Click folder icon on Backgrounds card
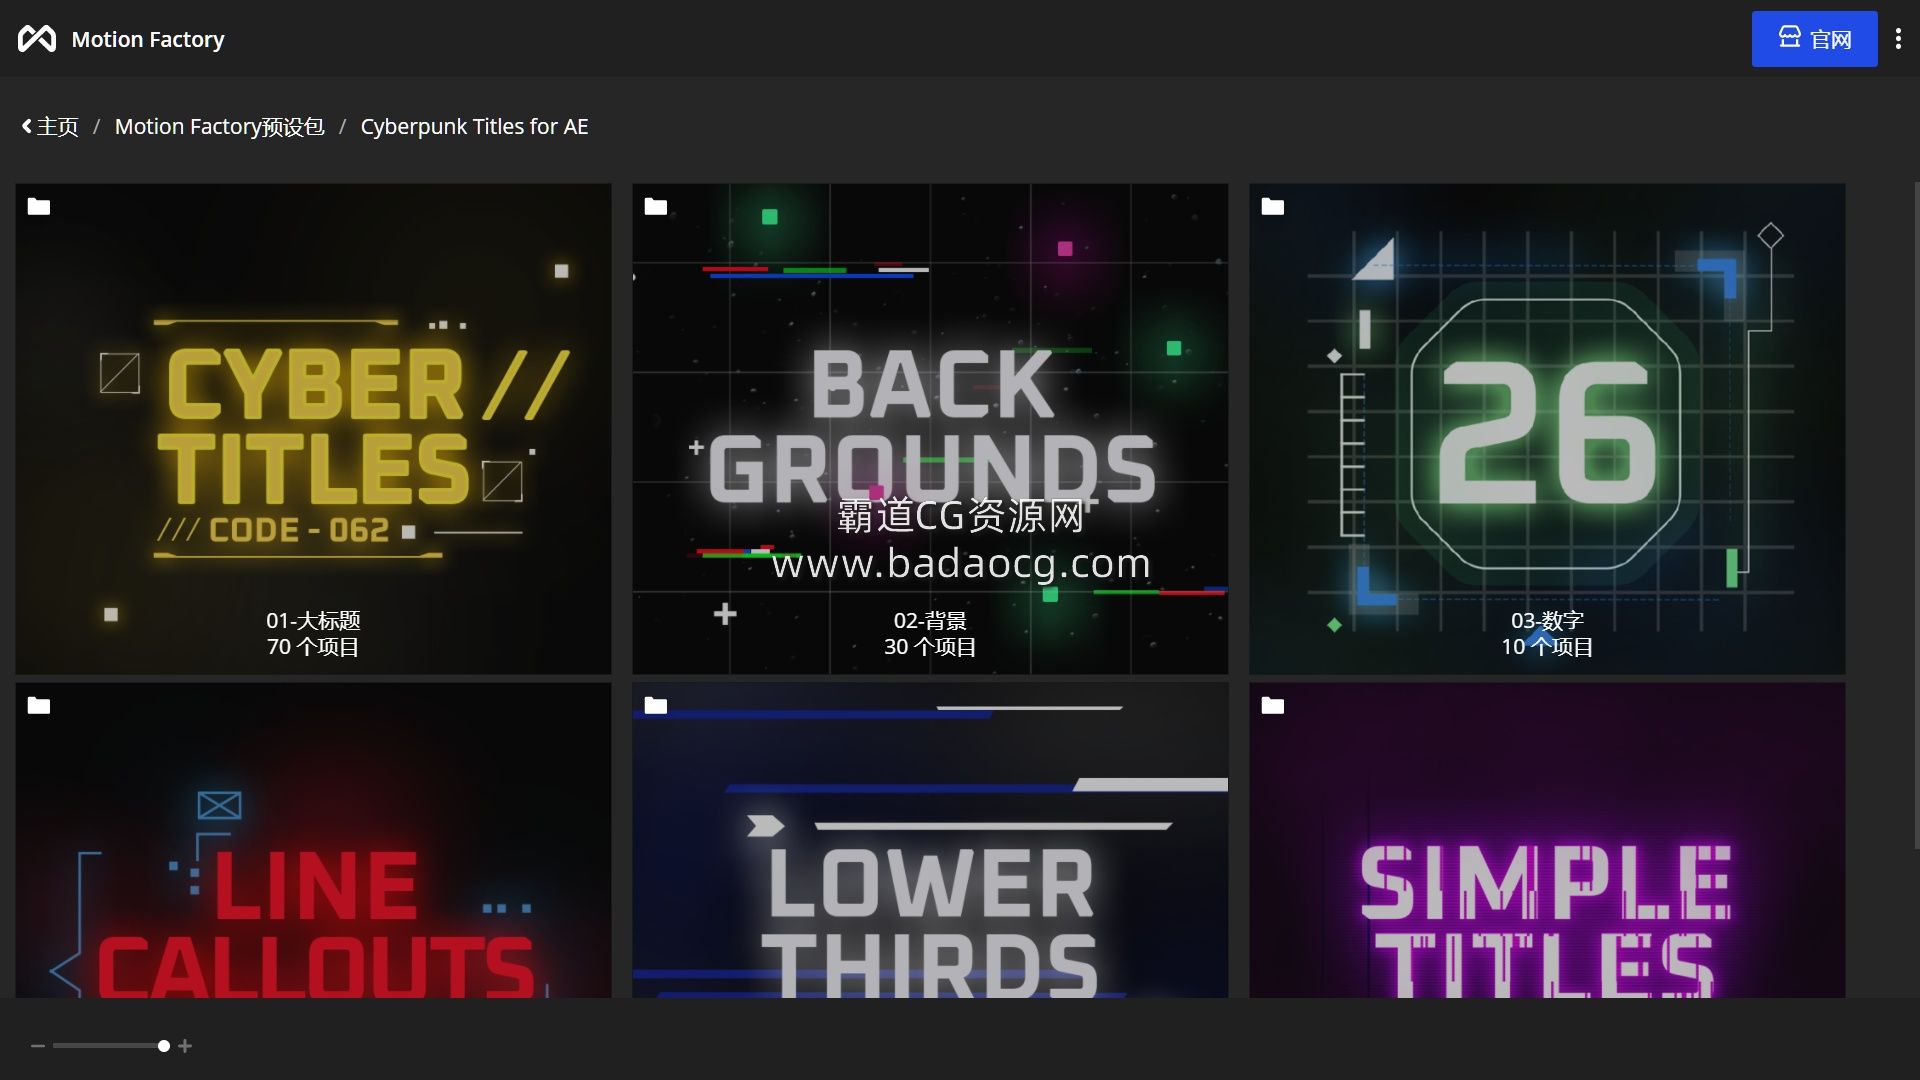1920x1080 pixels. click(656, 206)
